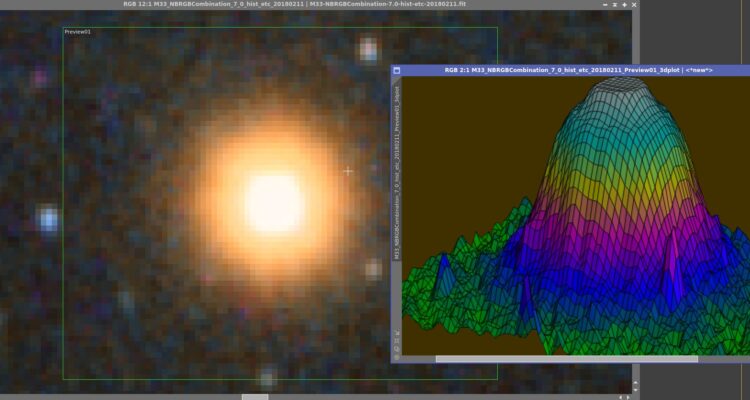Minimize the M33 NBRGBCombination image window

(x=605, y=4)
